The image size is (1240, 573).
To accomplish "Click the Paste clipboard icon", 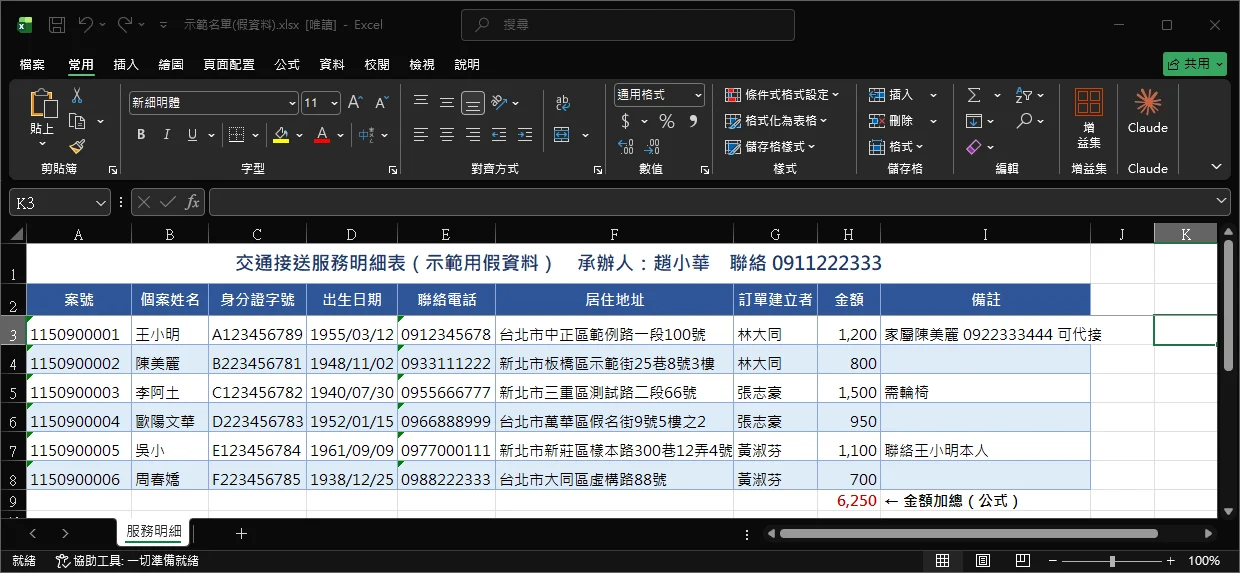I will click(x=43, y=104).
